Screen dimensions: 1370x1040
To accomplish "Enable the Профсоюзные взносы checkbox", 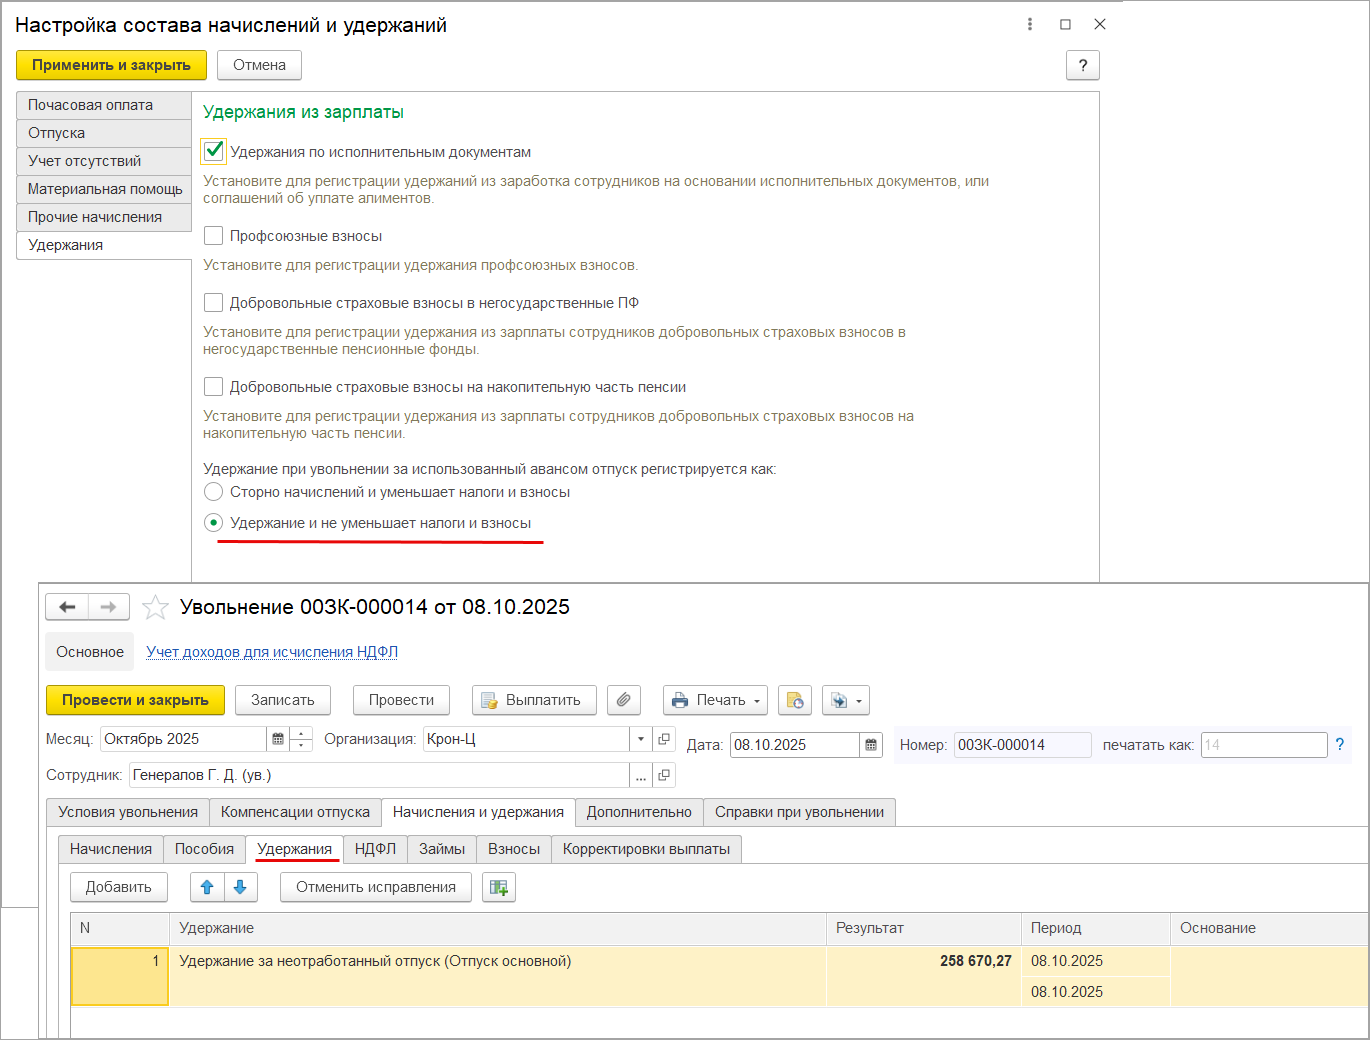I will [x=214, y=236].
